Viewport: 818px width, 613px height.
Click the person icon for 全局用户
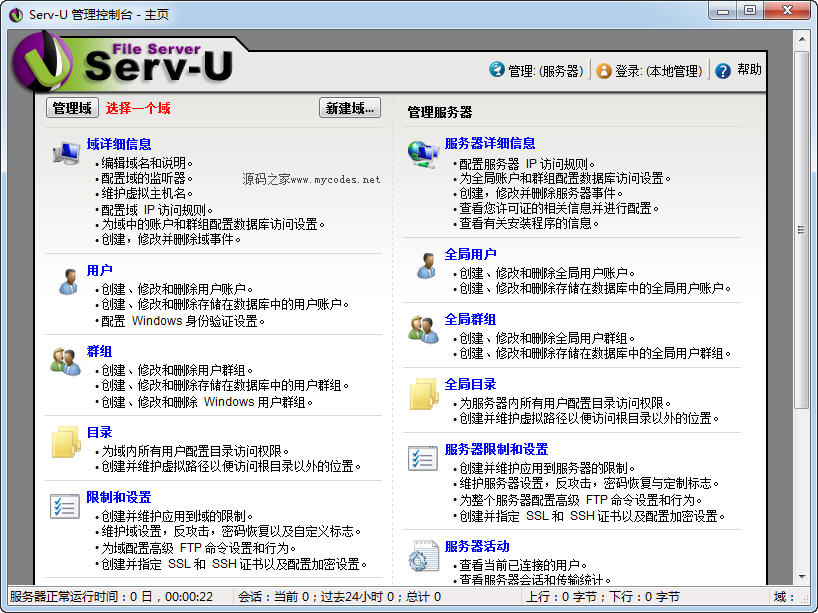[x=426, y=266]
